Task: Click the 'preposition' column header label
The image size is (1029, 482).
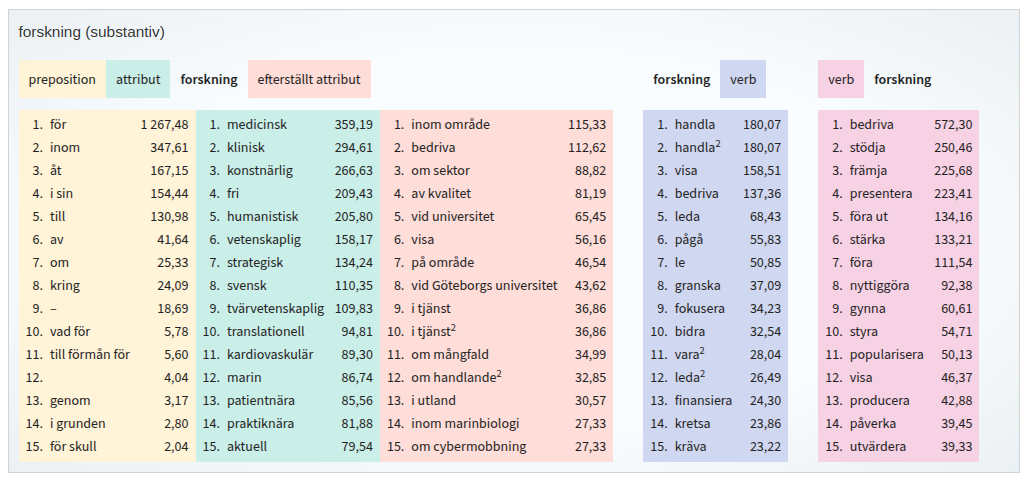Action: pyautogui.click(x=62, y=79)
